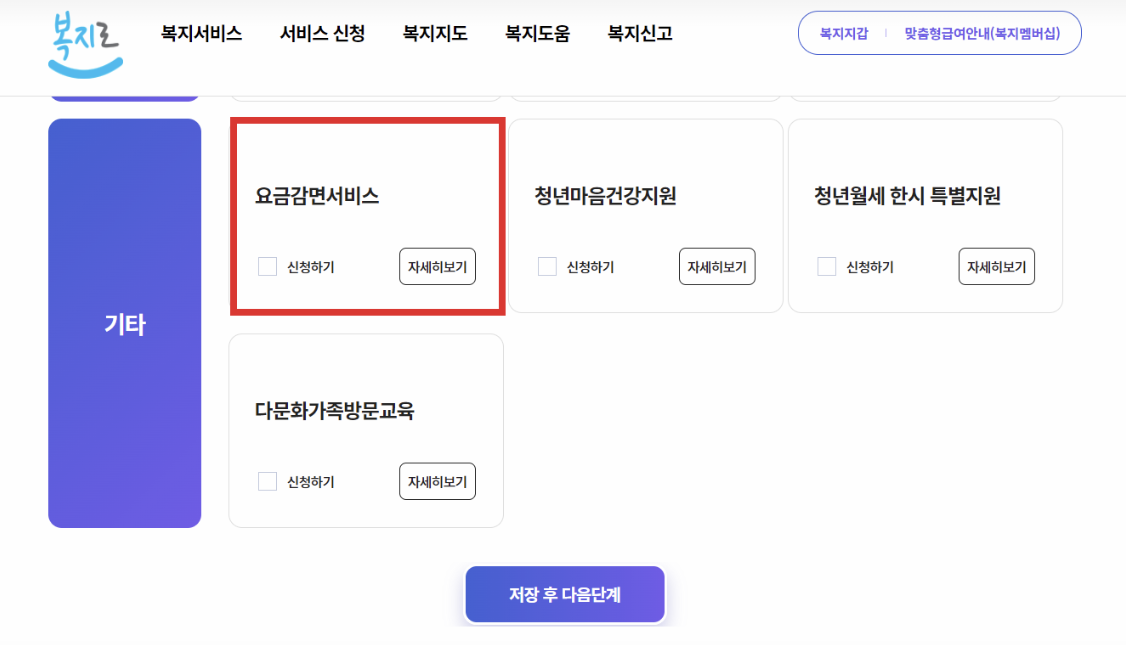Open the 복지신고 menu
This screenshot has height=645, width=1126.
[x=637, y=33]
